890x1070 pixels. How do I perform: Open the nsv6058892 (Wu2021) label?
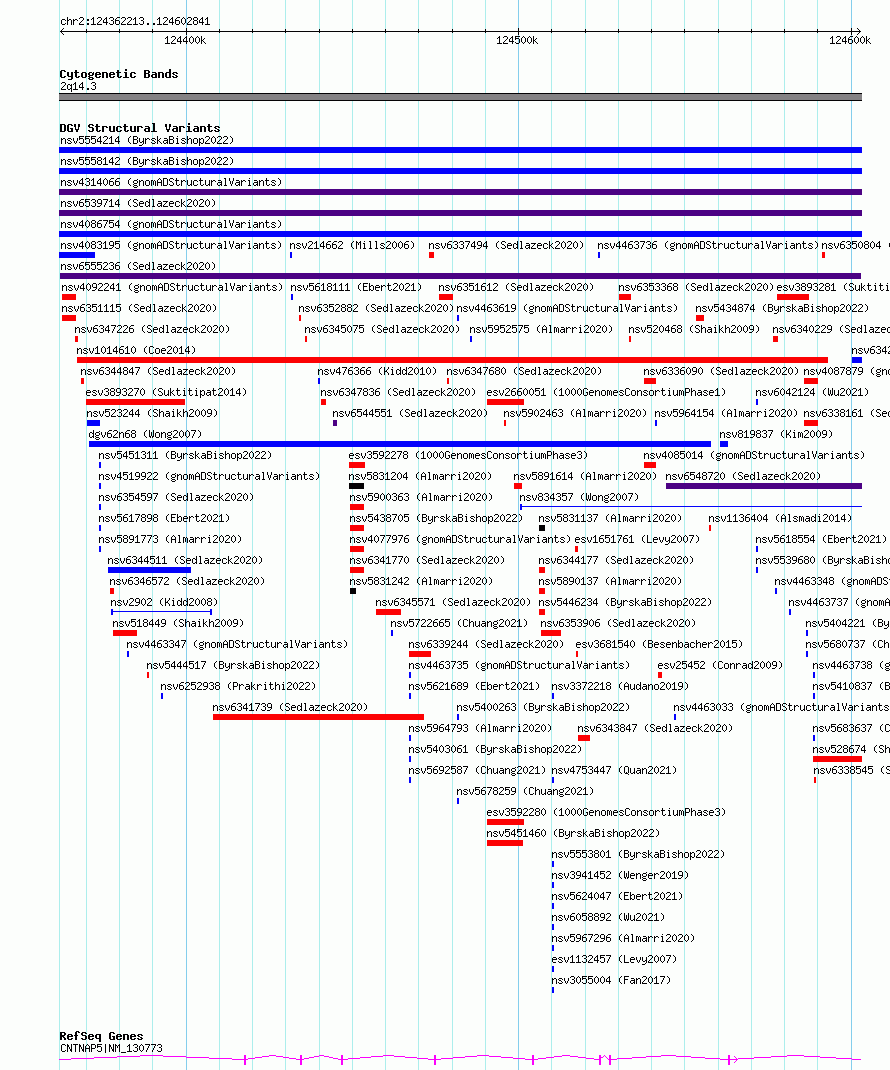click(608, 918)
